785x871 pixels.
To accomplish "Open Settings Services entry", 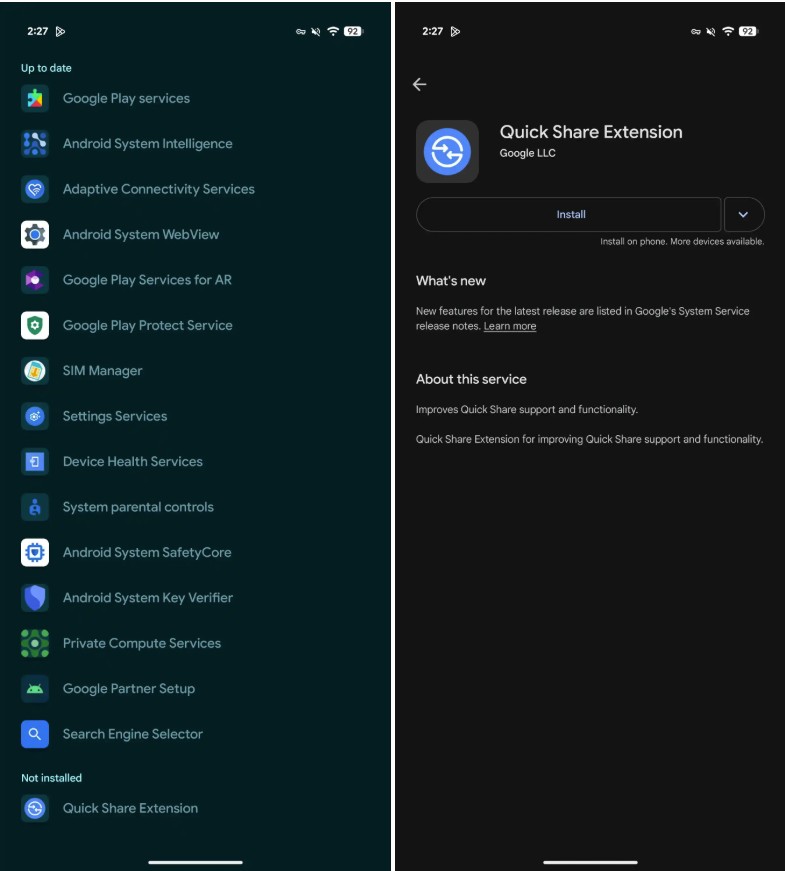I will click(196, 417).
